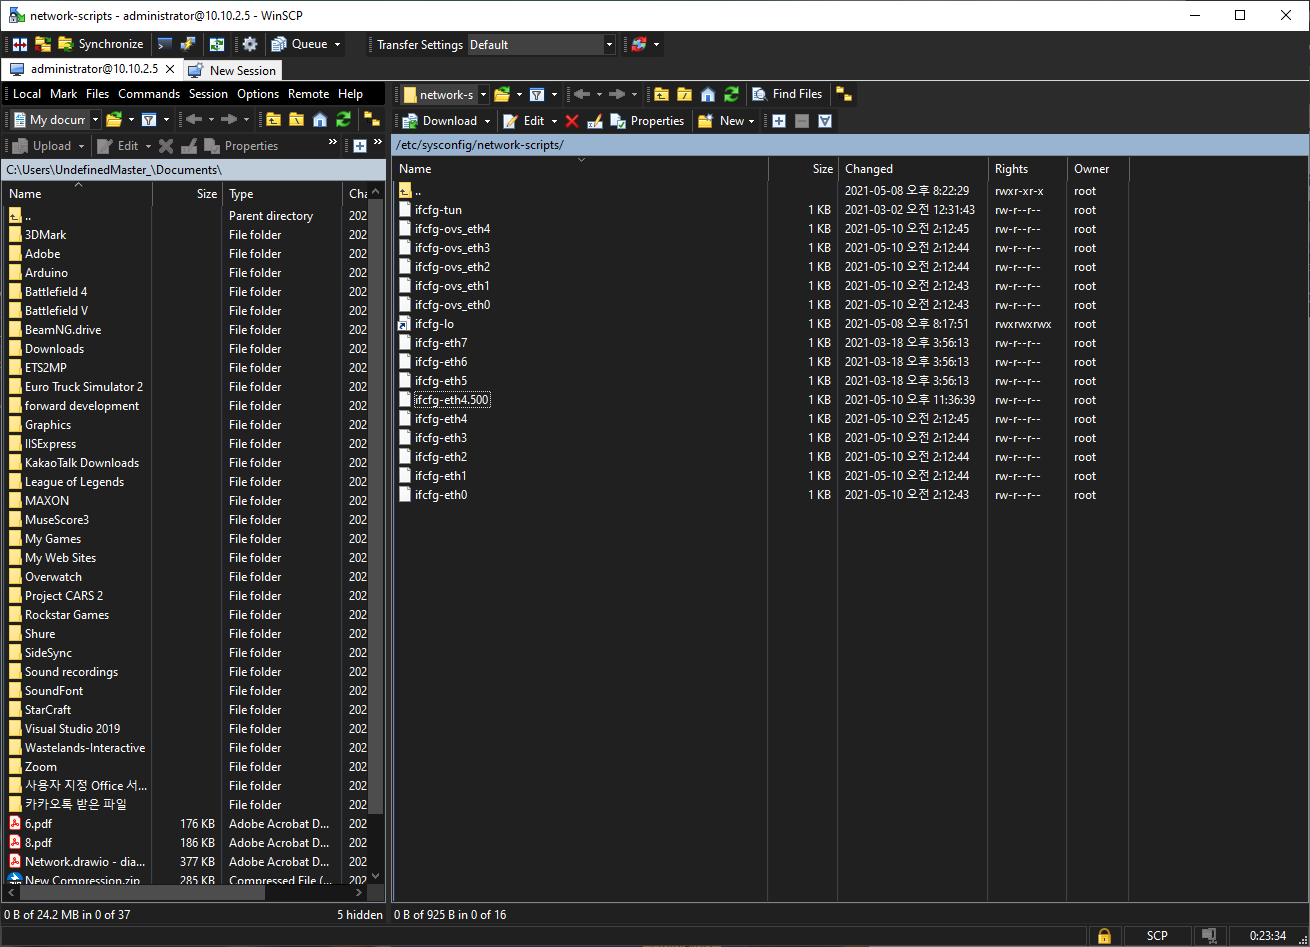The height and width of the screenshot is (947, 1310).
Task: Click the remote Edit button
Action: coord(524,121)
